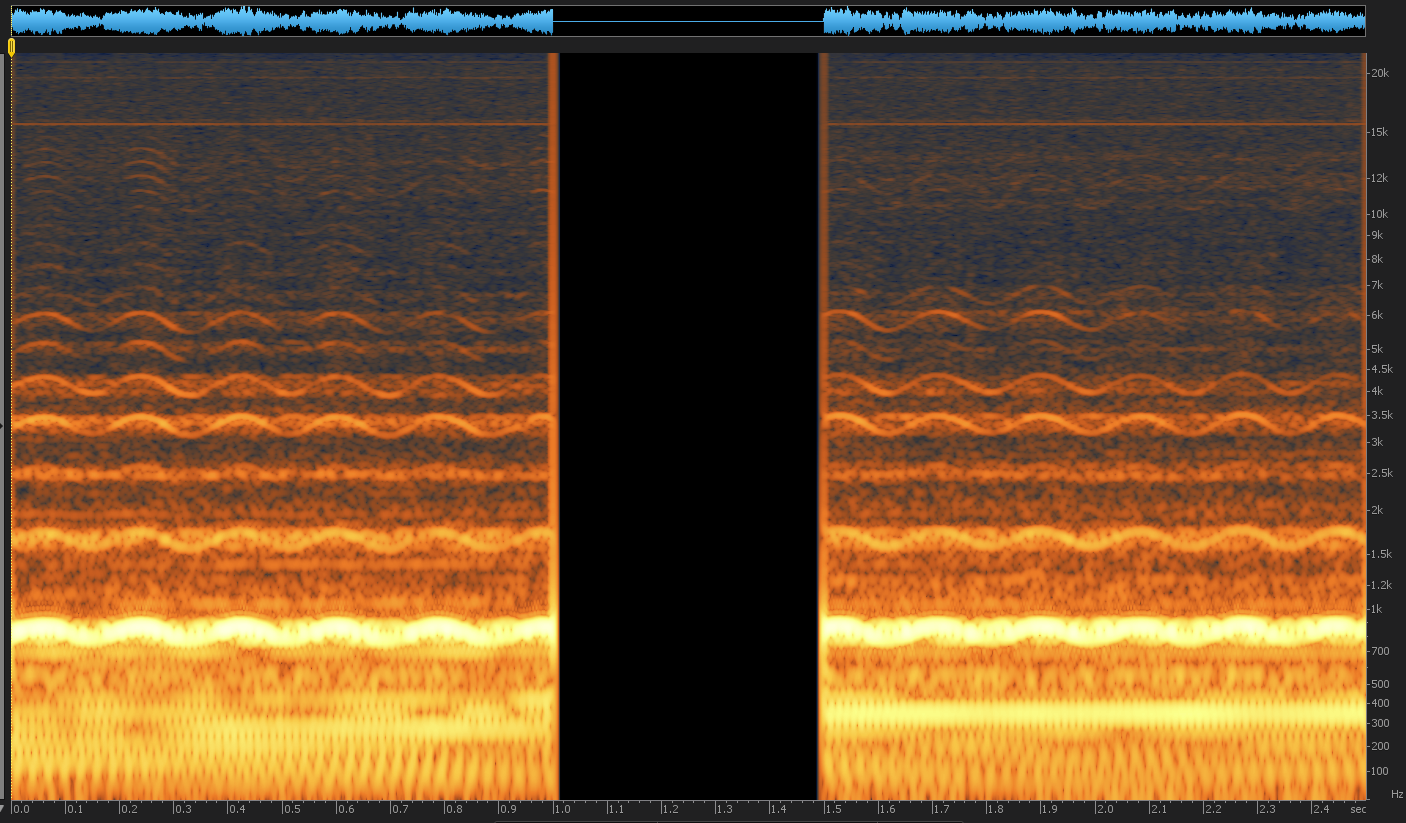Click the sec unit label on the time ruler
Viewport: 1406px width, 823px height.
1358,809
